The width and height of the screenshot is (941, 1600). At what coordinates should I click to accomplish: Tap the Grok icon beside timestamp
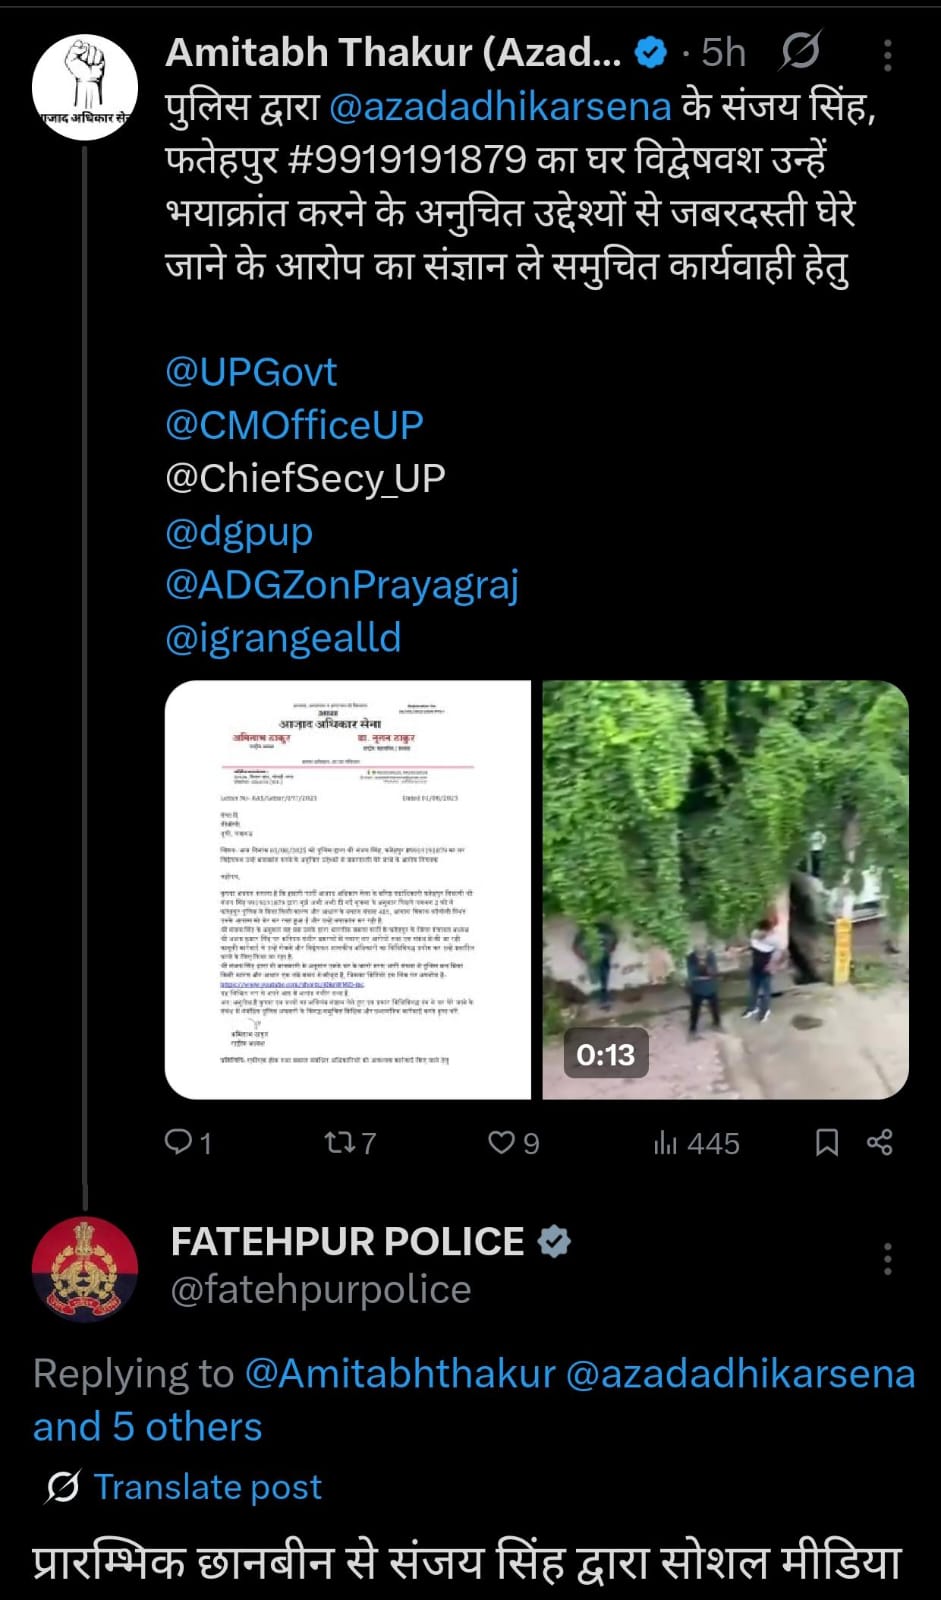(800, 51)
